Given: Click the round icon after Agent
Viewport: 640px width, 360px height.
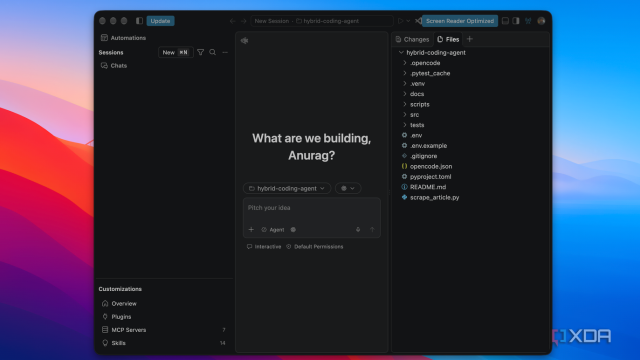Looking at the screenshot, I should (293, 230).
